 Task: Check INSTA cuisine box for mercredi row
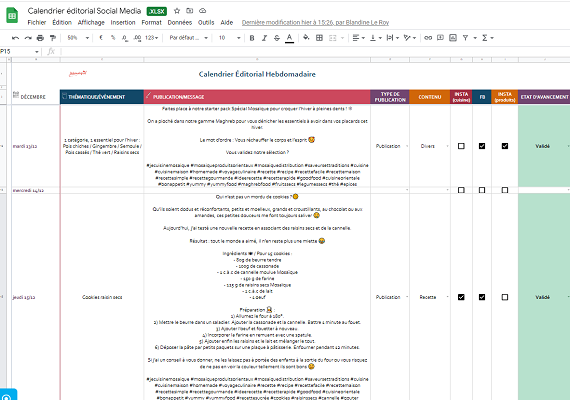[x=461, y=190]
